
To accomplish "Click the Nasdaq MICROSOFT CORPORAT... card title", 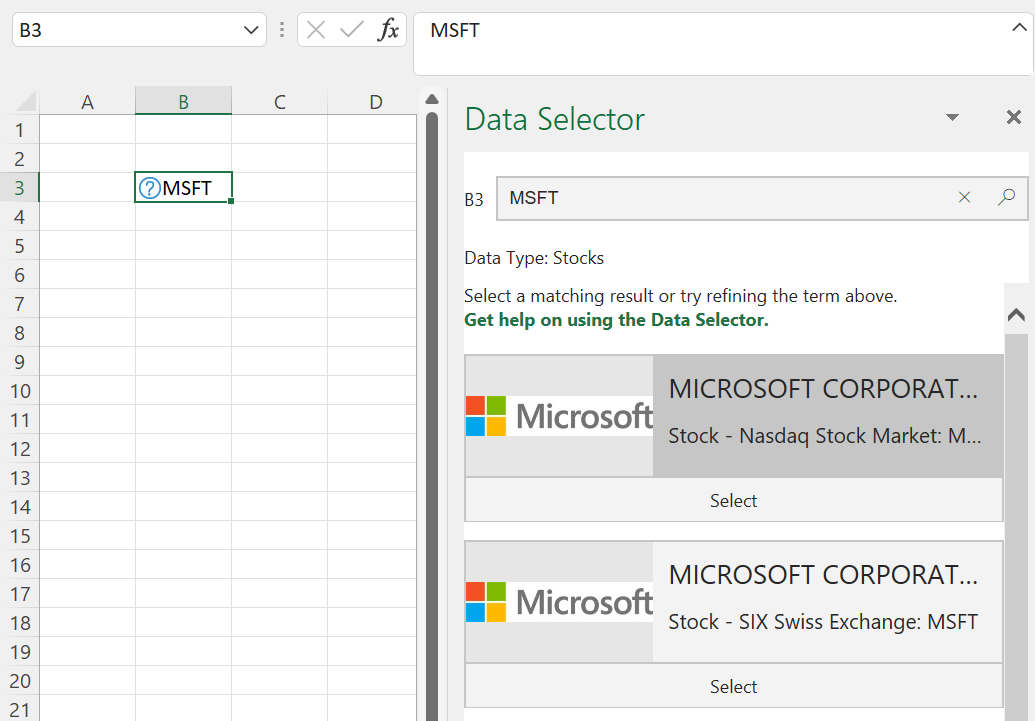I will [x=823, y=389].
